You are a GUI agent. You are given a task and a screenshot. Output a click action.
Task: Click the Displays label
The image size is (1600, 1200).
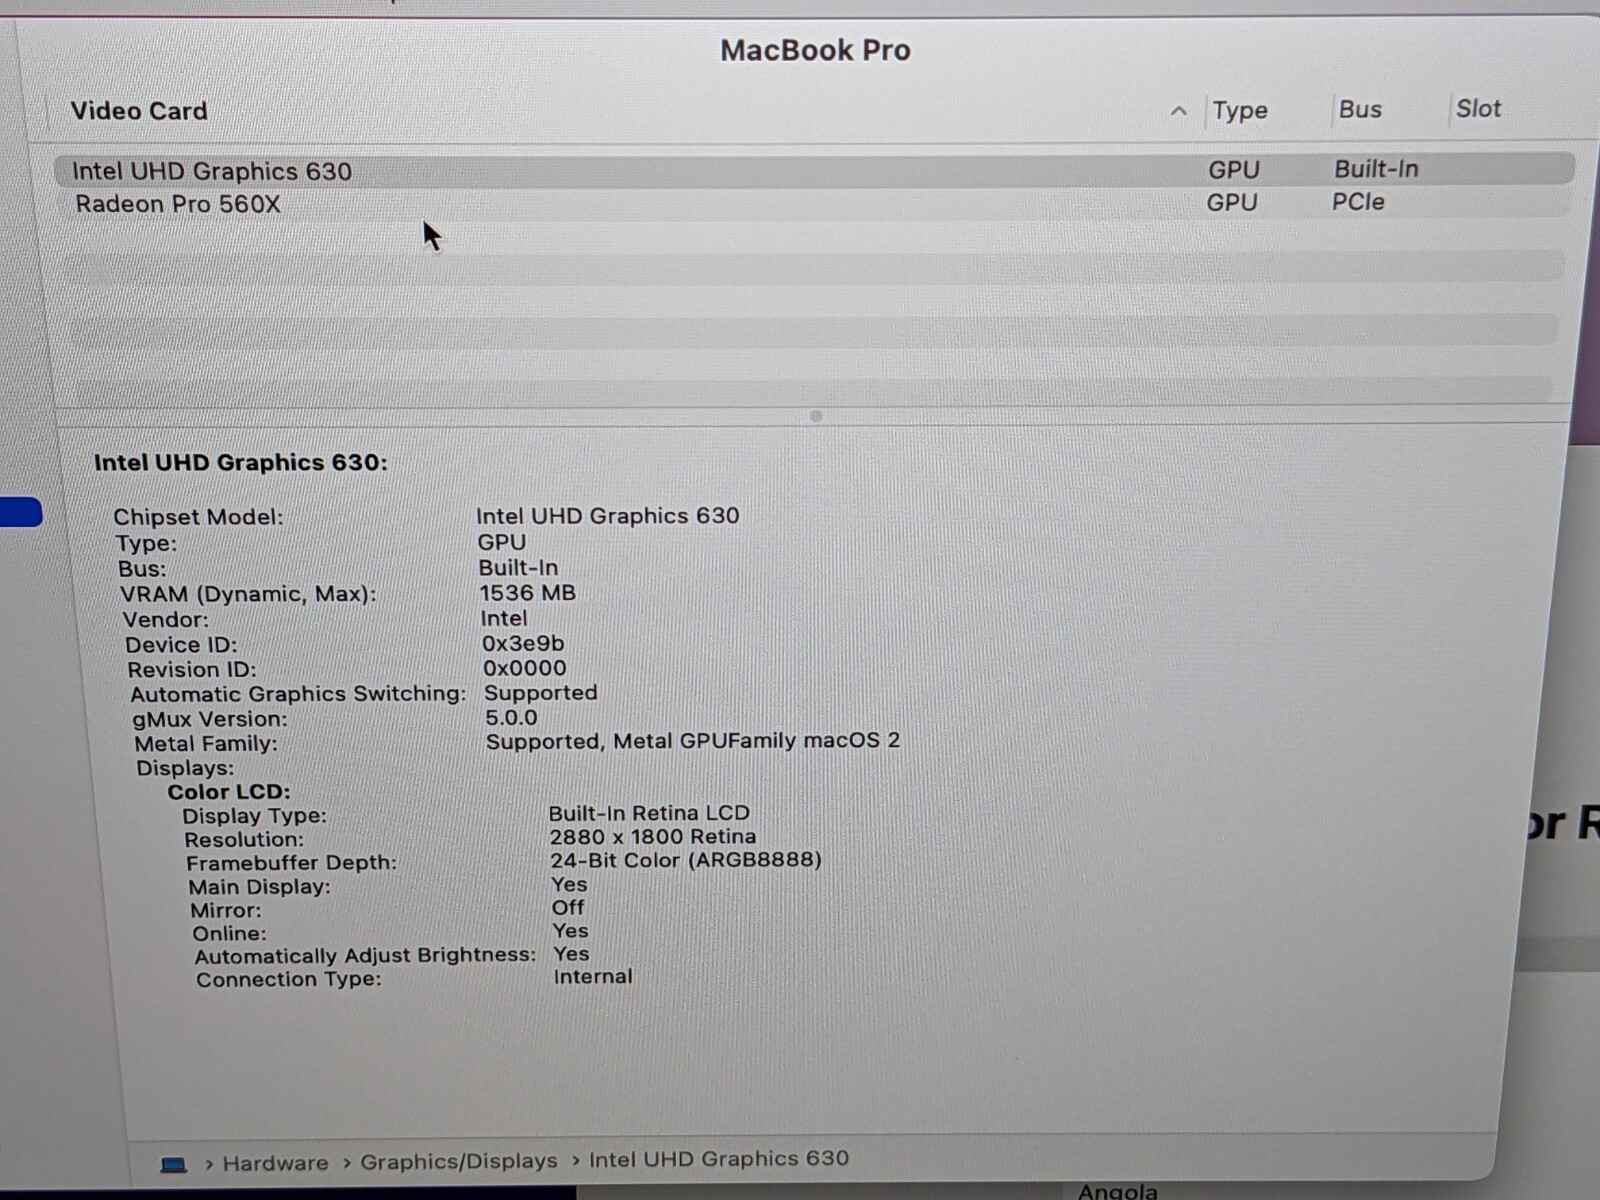point(185,768)
